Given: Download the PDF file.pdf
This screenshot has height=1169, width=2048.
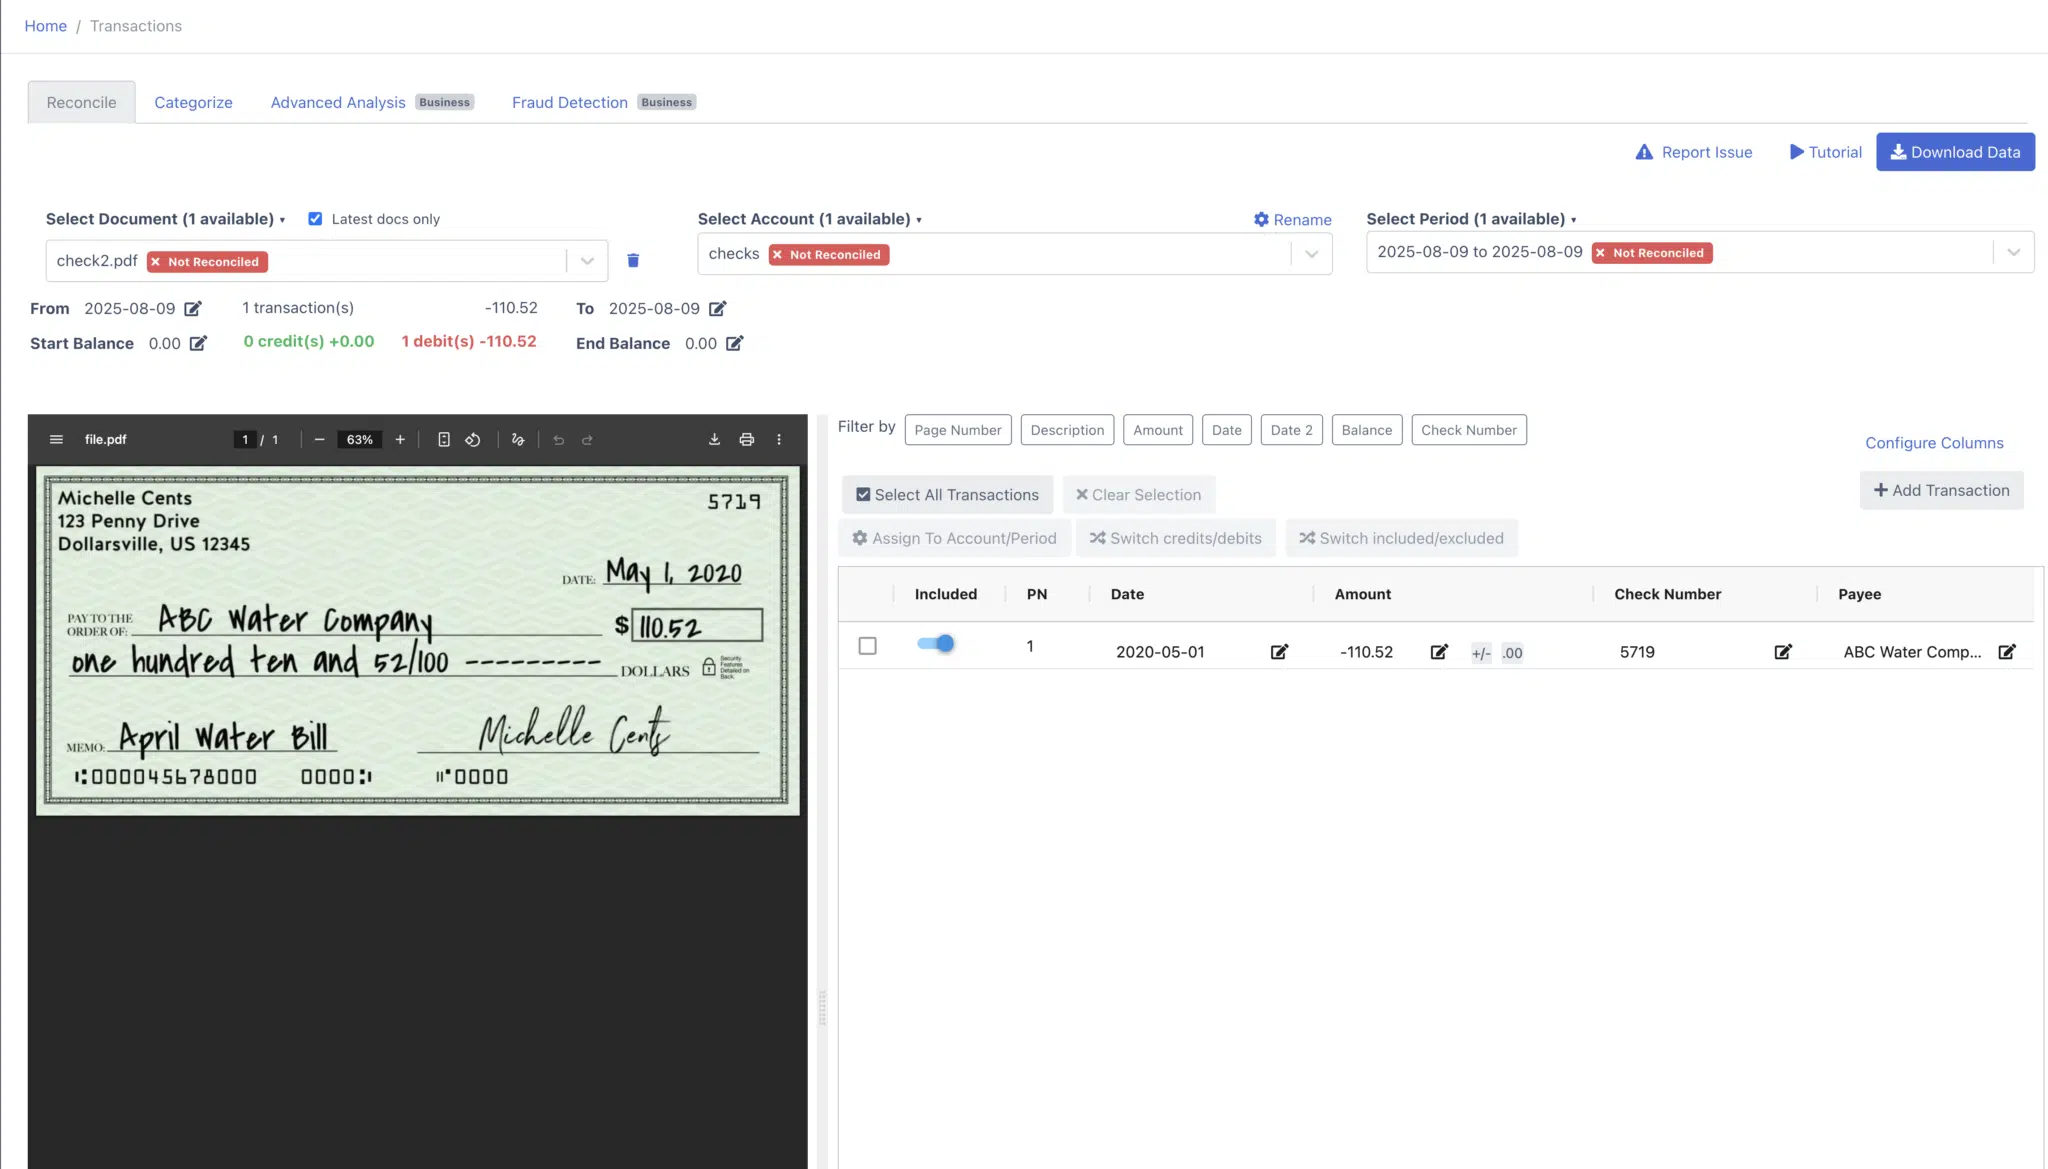Looking at the screenshot, I should (714, 440).
